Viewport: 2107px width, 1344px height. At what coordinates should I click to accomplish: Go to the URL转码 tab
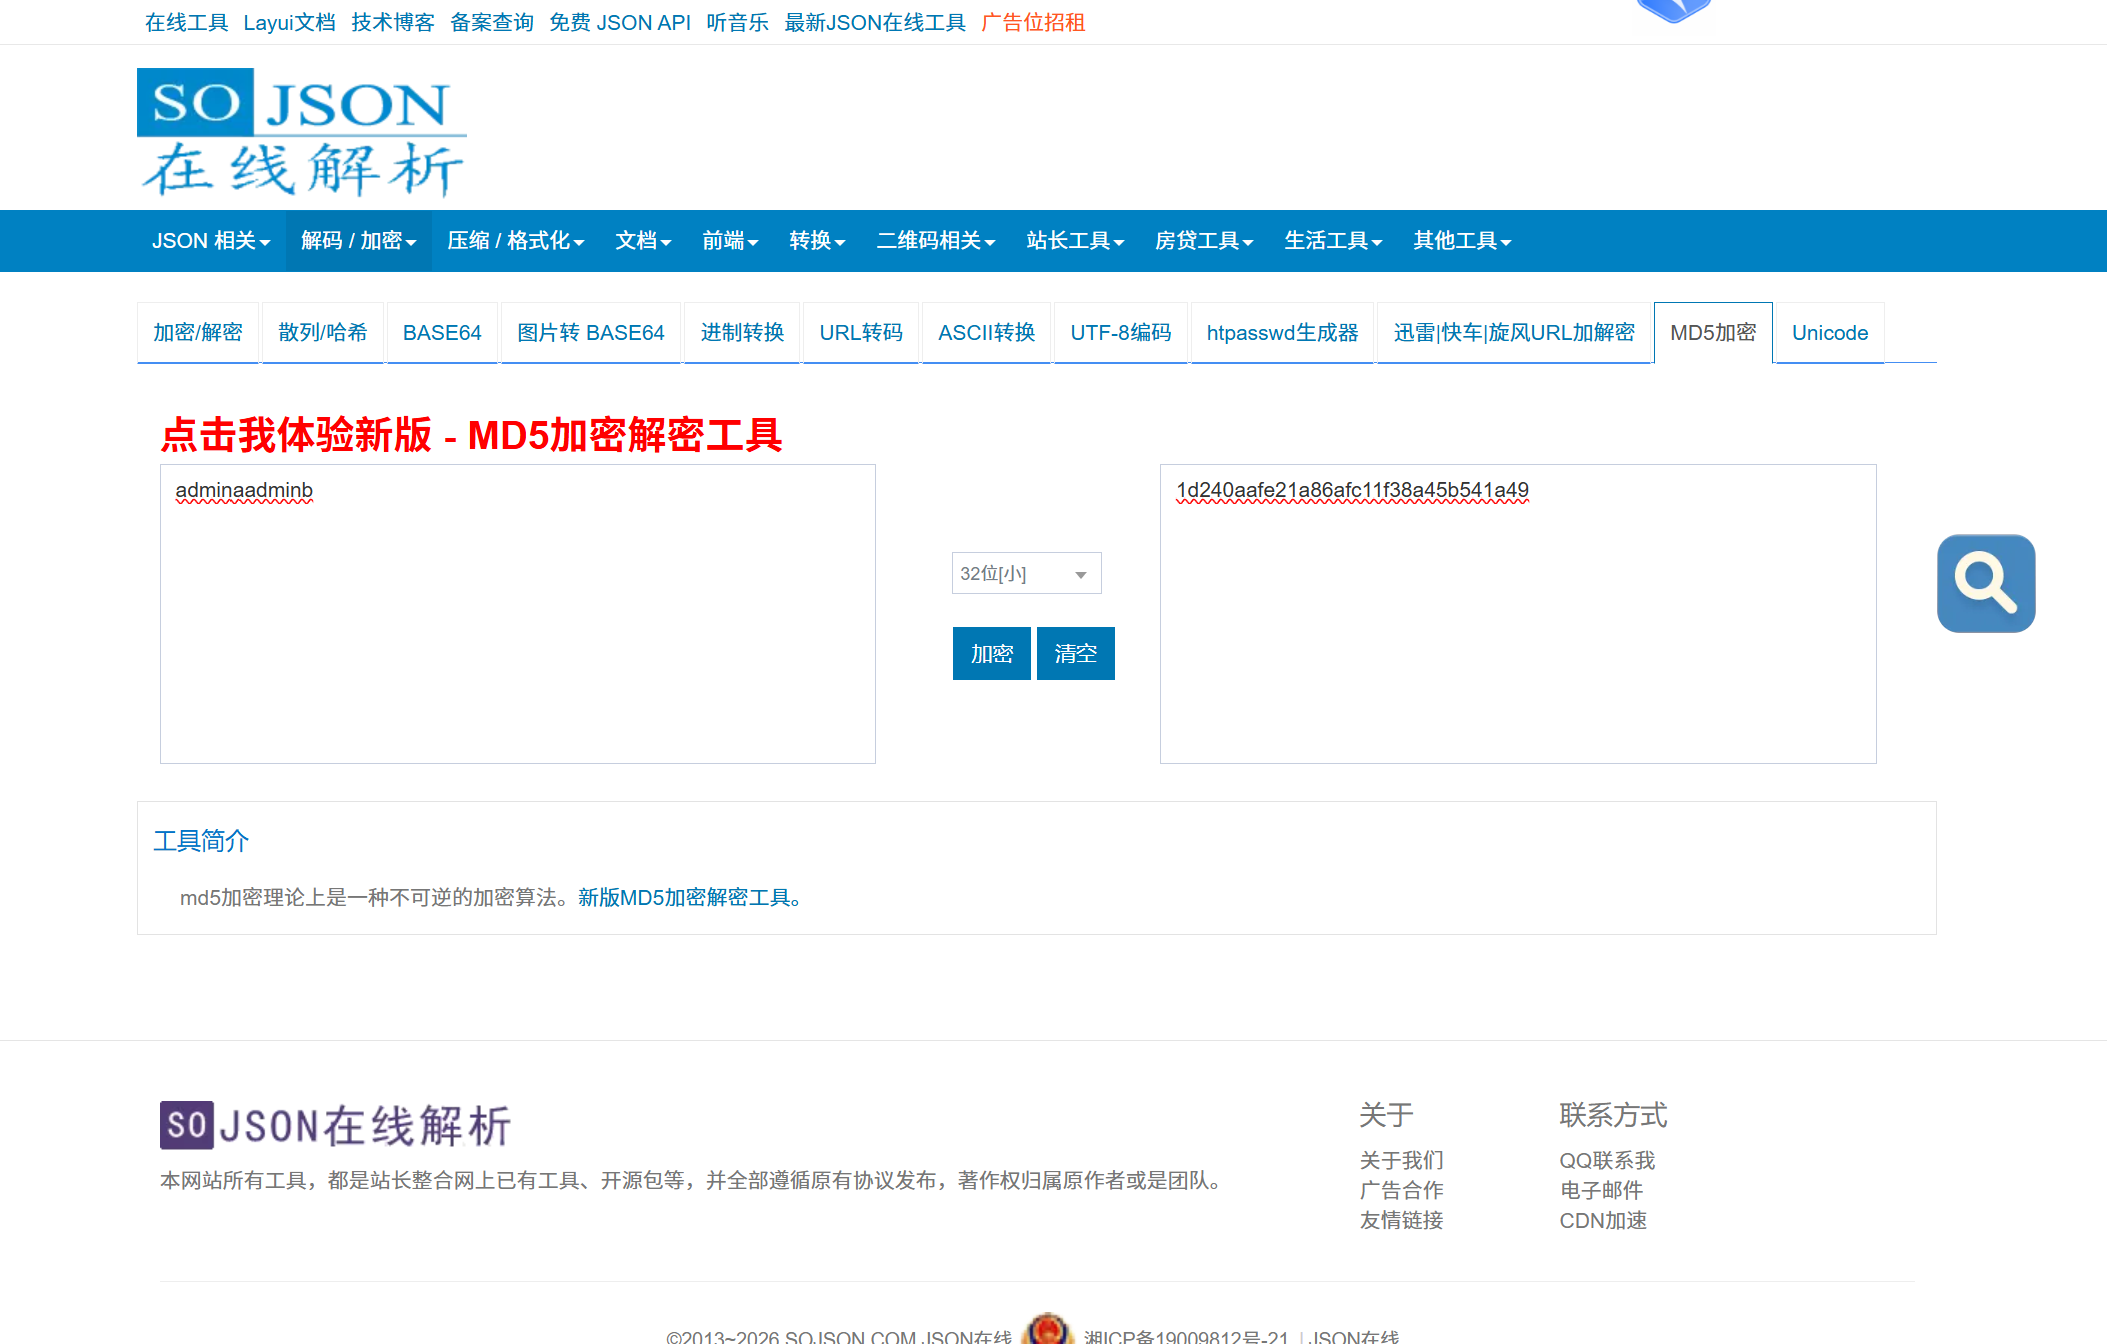[x=860, y=333]
